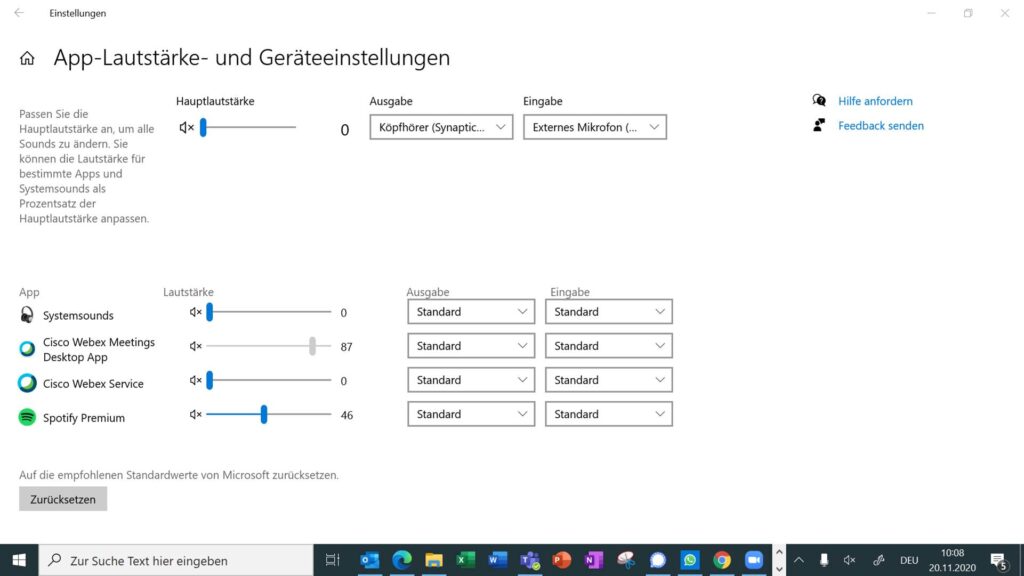Open Webex Meetings Desktop App Ausgabe dropdown
Viewport: 1024px width, 576px height.
pyautogui.click(x=471, y=345)
